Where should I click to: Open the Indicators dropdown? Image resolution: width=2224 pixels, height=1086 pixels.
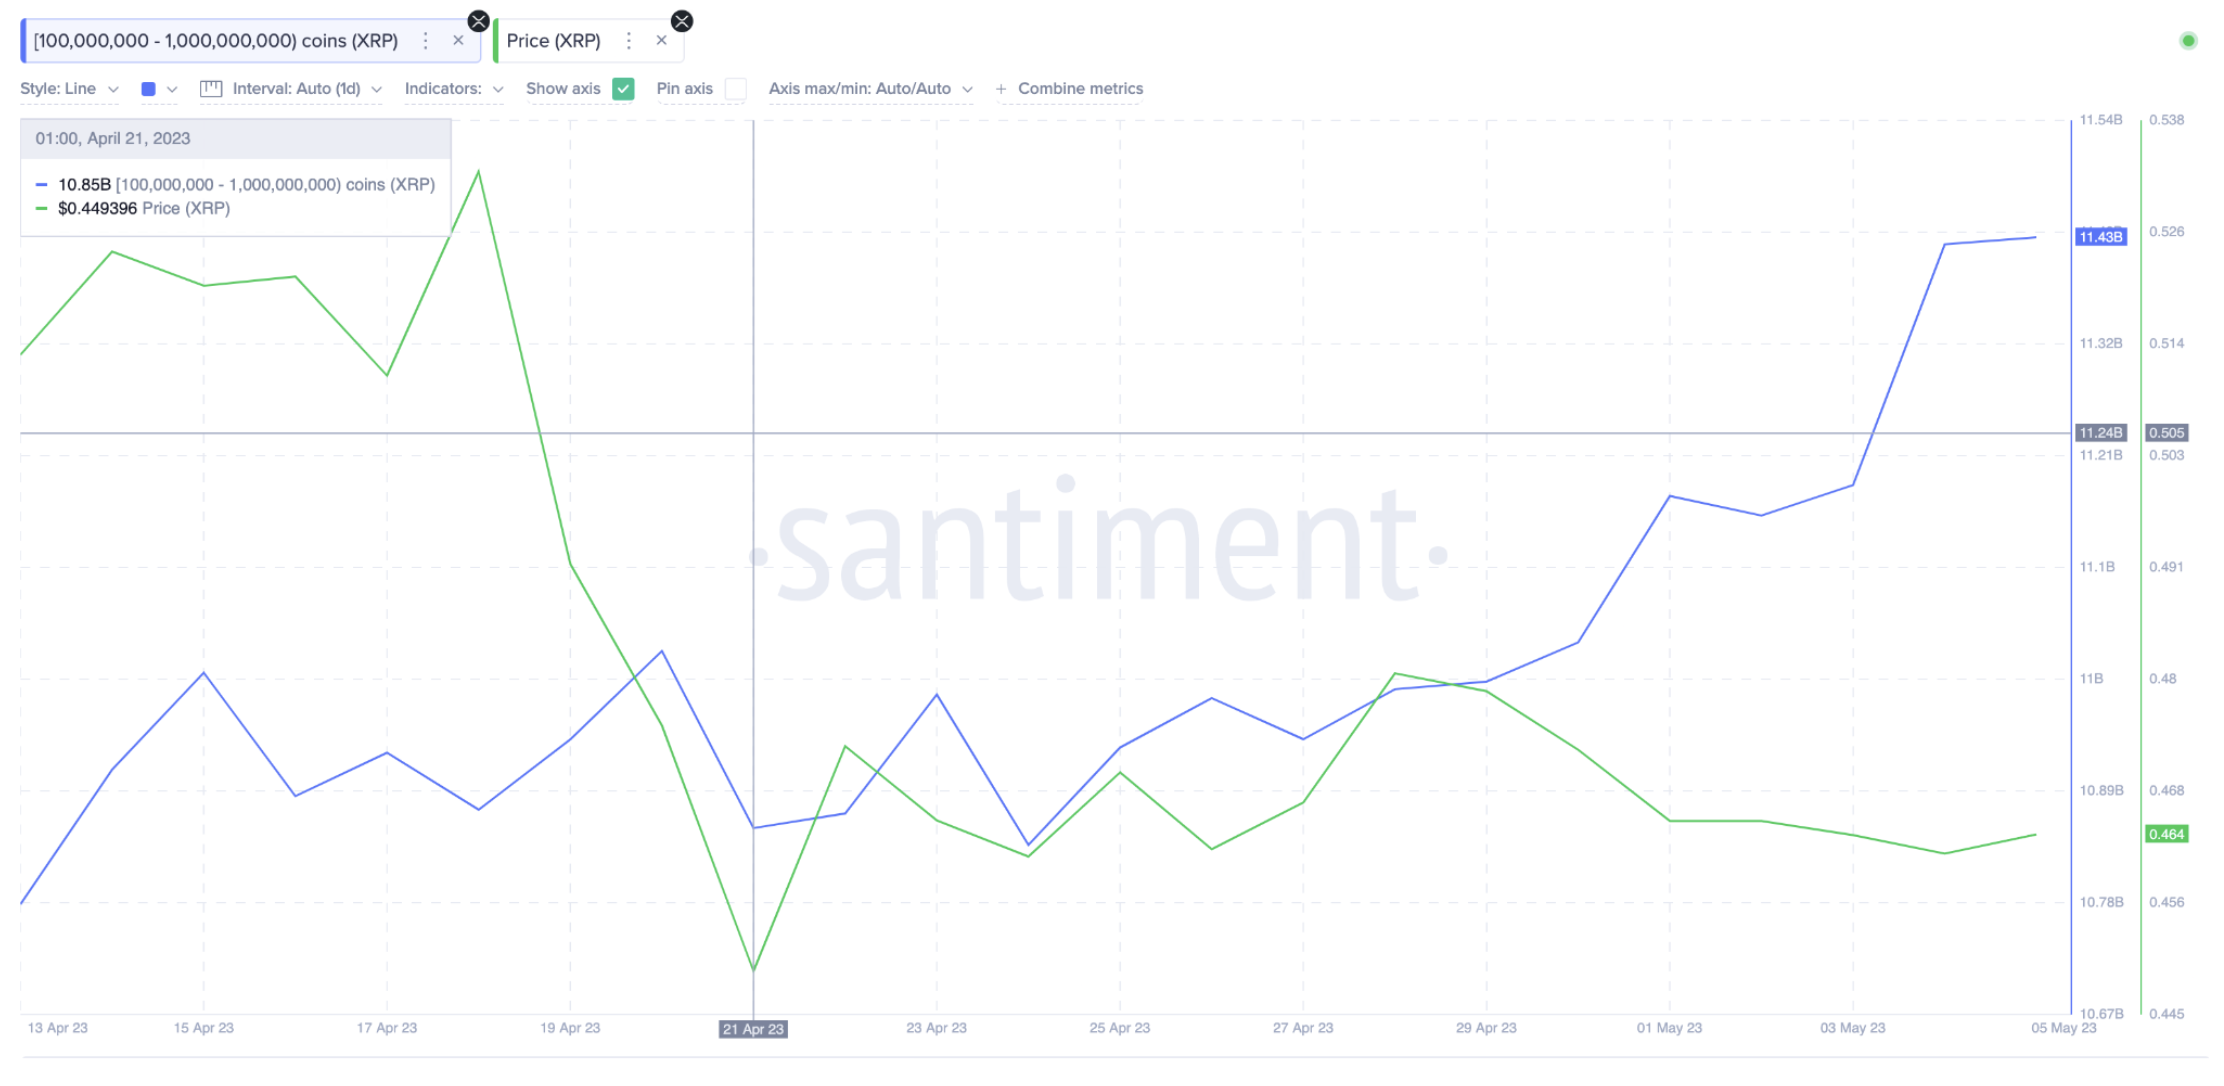(x=454, y=89)
